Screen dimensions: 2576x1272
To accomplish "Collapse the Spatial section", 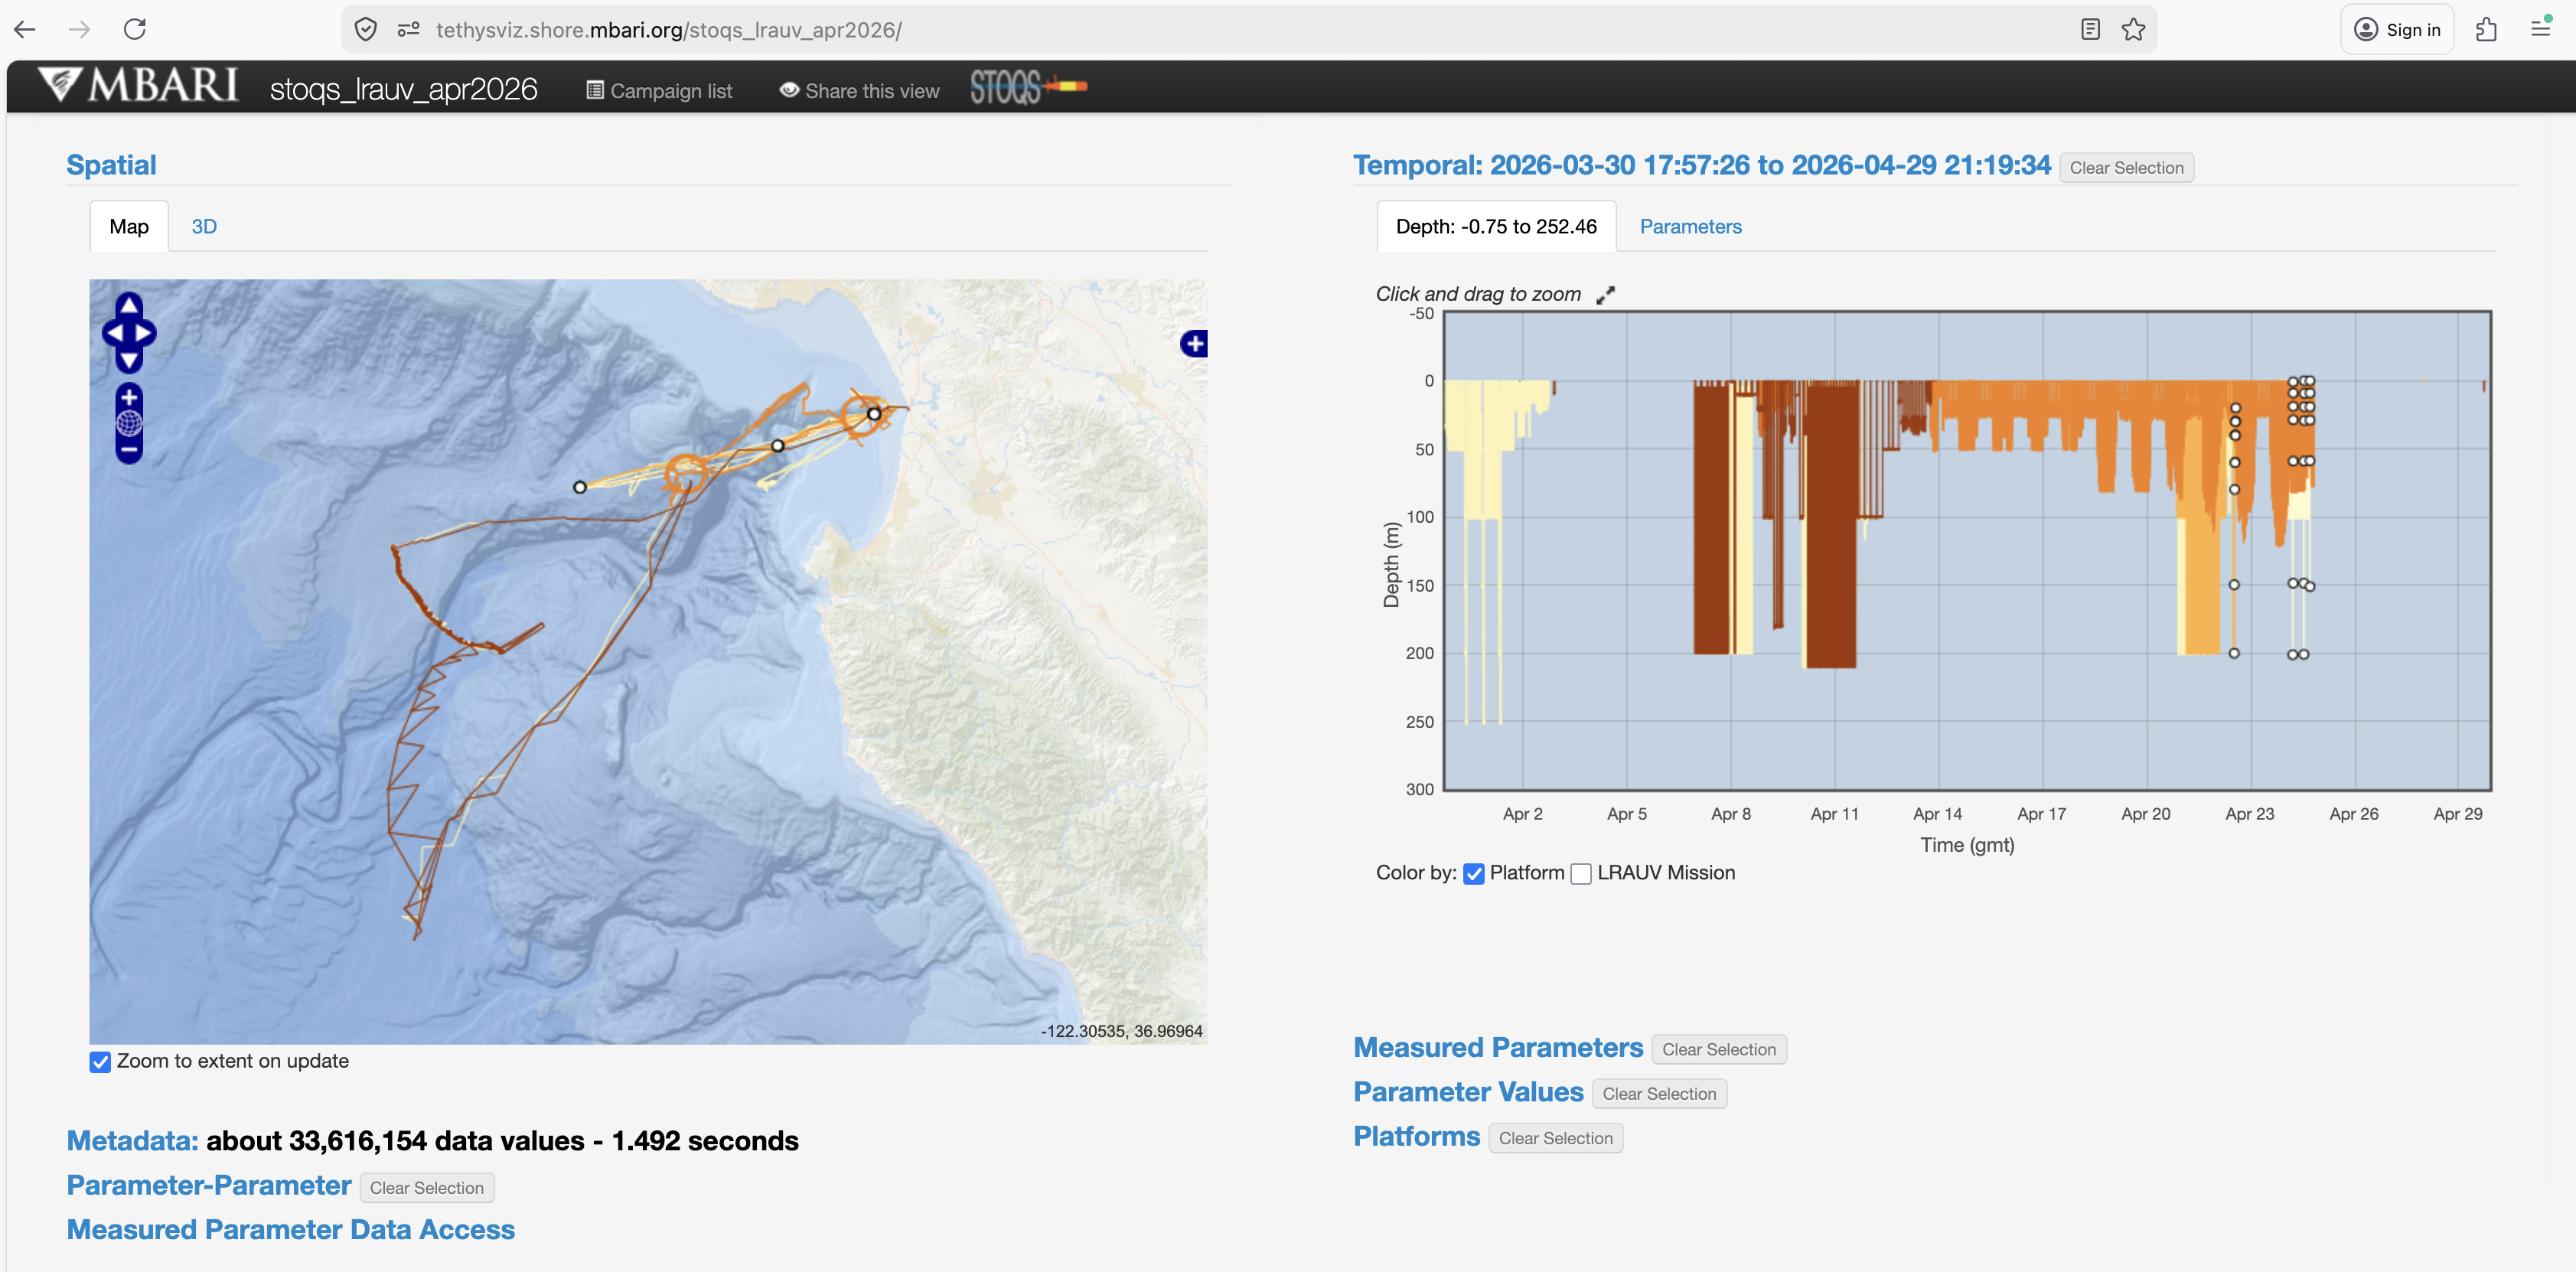I will pos(111,165).
